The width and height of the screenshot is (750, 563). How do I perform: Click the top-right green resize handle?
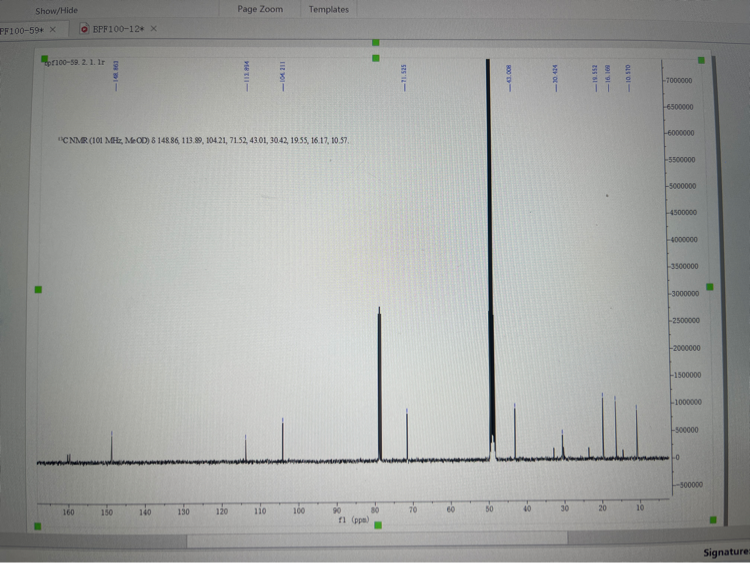tap(701, 60)
